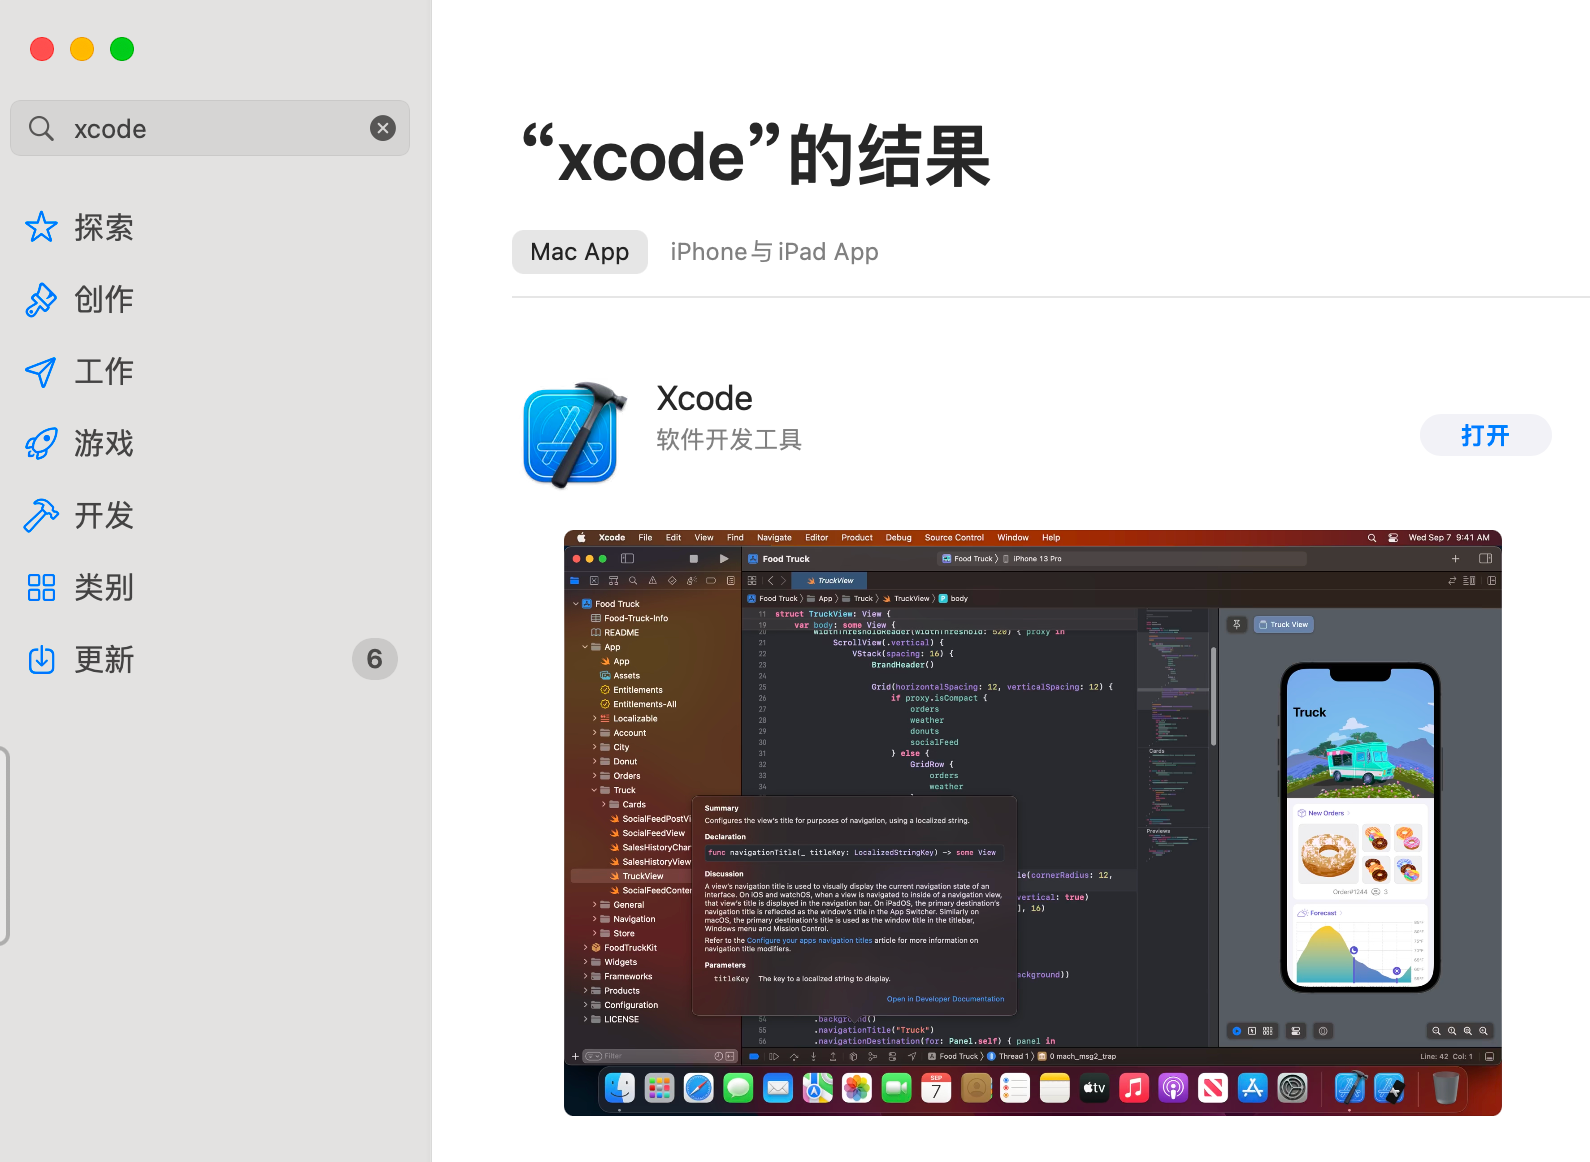Clear the xcode search text

383,128
